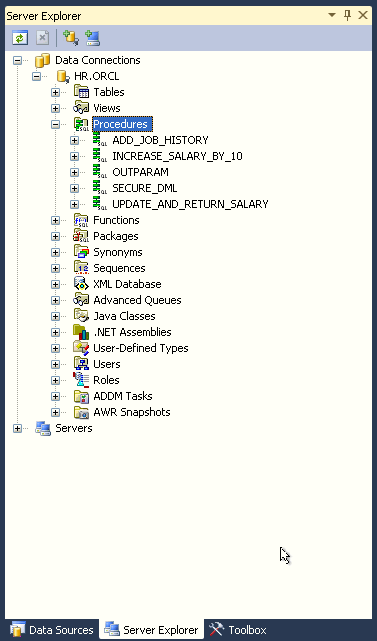This screenshot has width=377, height=641.
Task: Click the Java Classes folder icon
Action: [x=81, y=316]
